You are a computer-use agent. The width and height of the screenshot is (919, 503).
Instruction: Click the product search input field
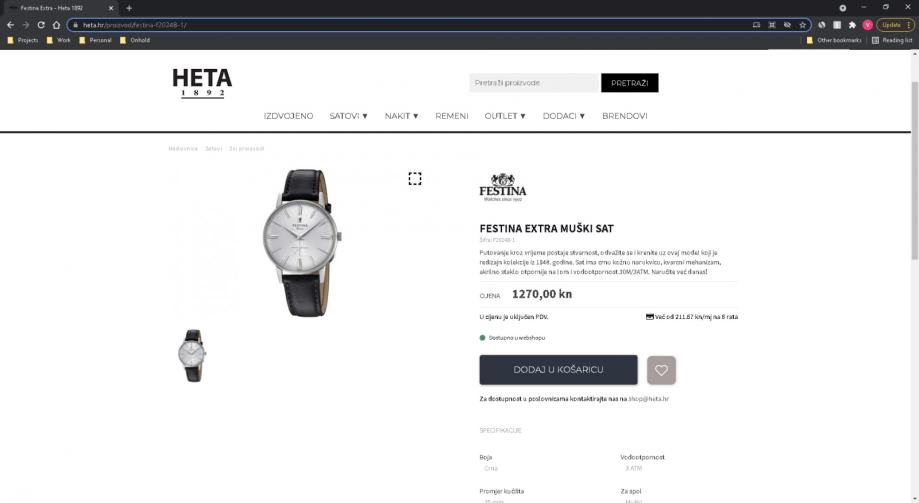tap(535, 83)
